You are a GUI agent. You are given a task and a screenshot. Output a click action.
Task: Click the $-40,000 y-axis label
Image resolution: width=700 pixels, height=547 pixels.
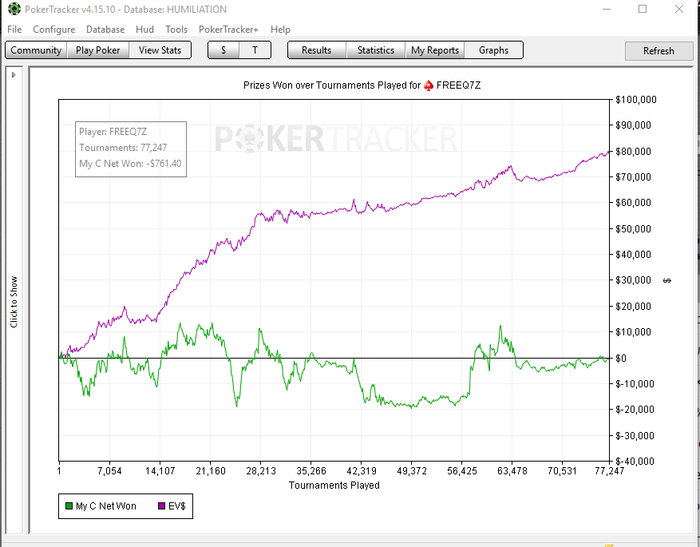click(634, 461)
